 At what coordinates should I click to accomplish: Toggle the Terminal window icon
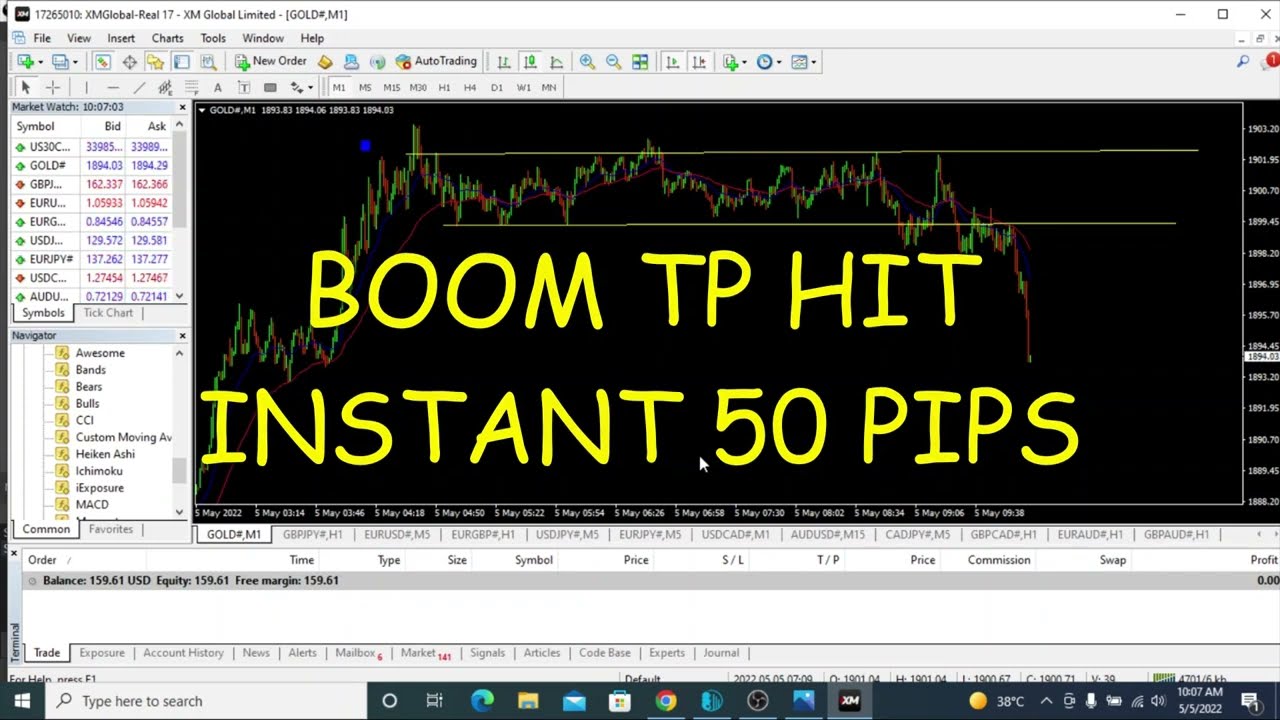click(x=181, y=62)
